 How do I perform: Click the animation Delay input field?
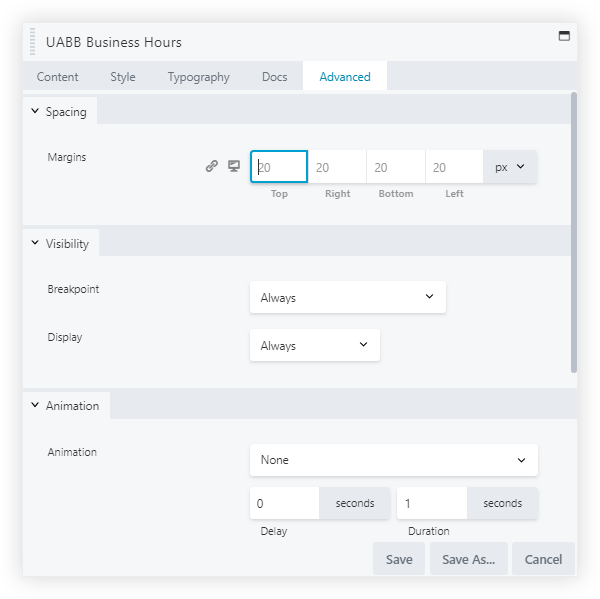pos(284,503)
